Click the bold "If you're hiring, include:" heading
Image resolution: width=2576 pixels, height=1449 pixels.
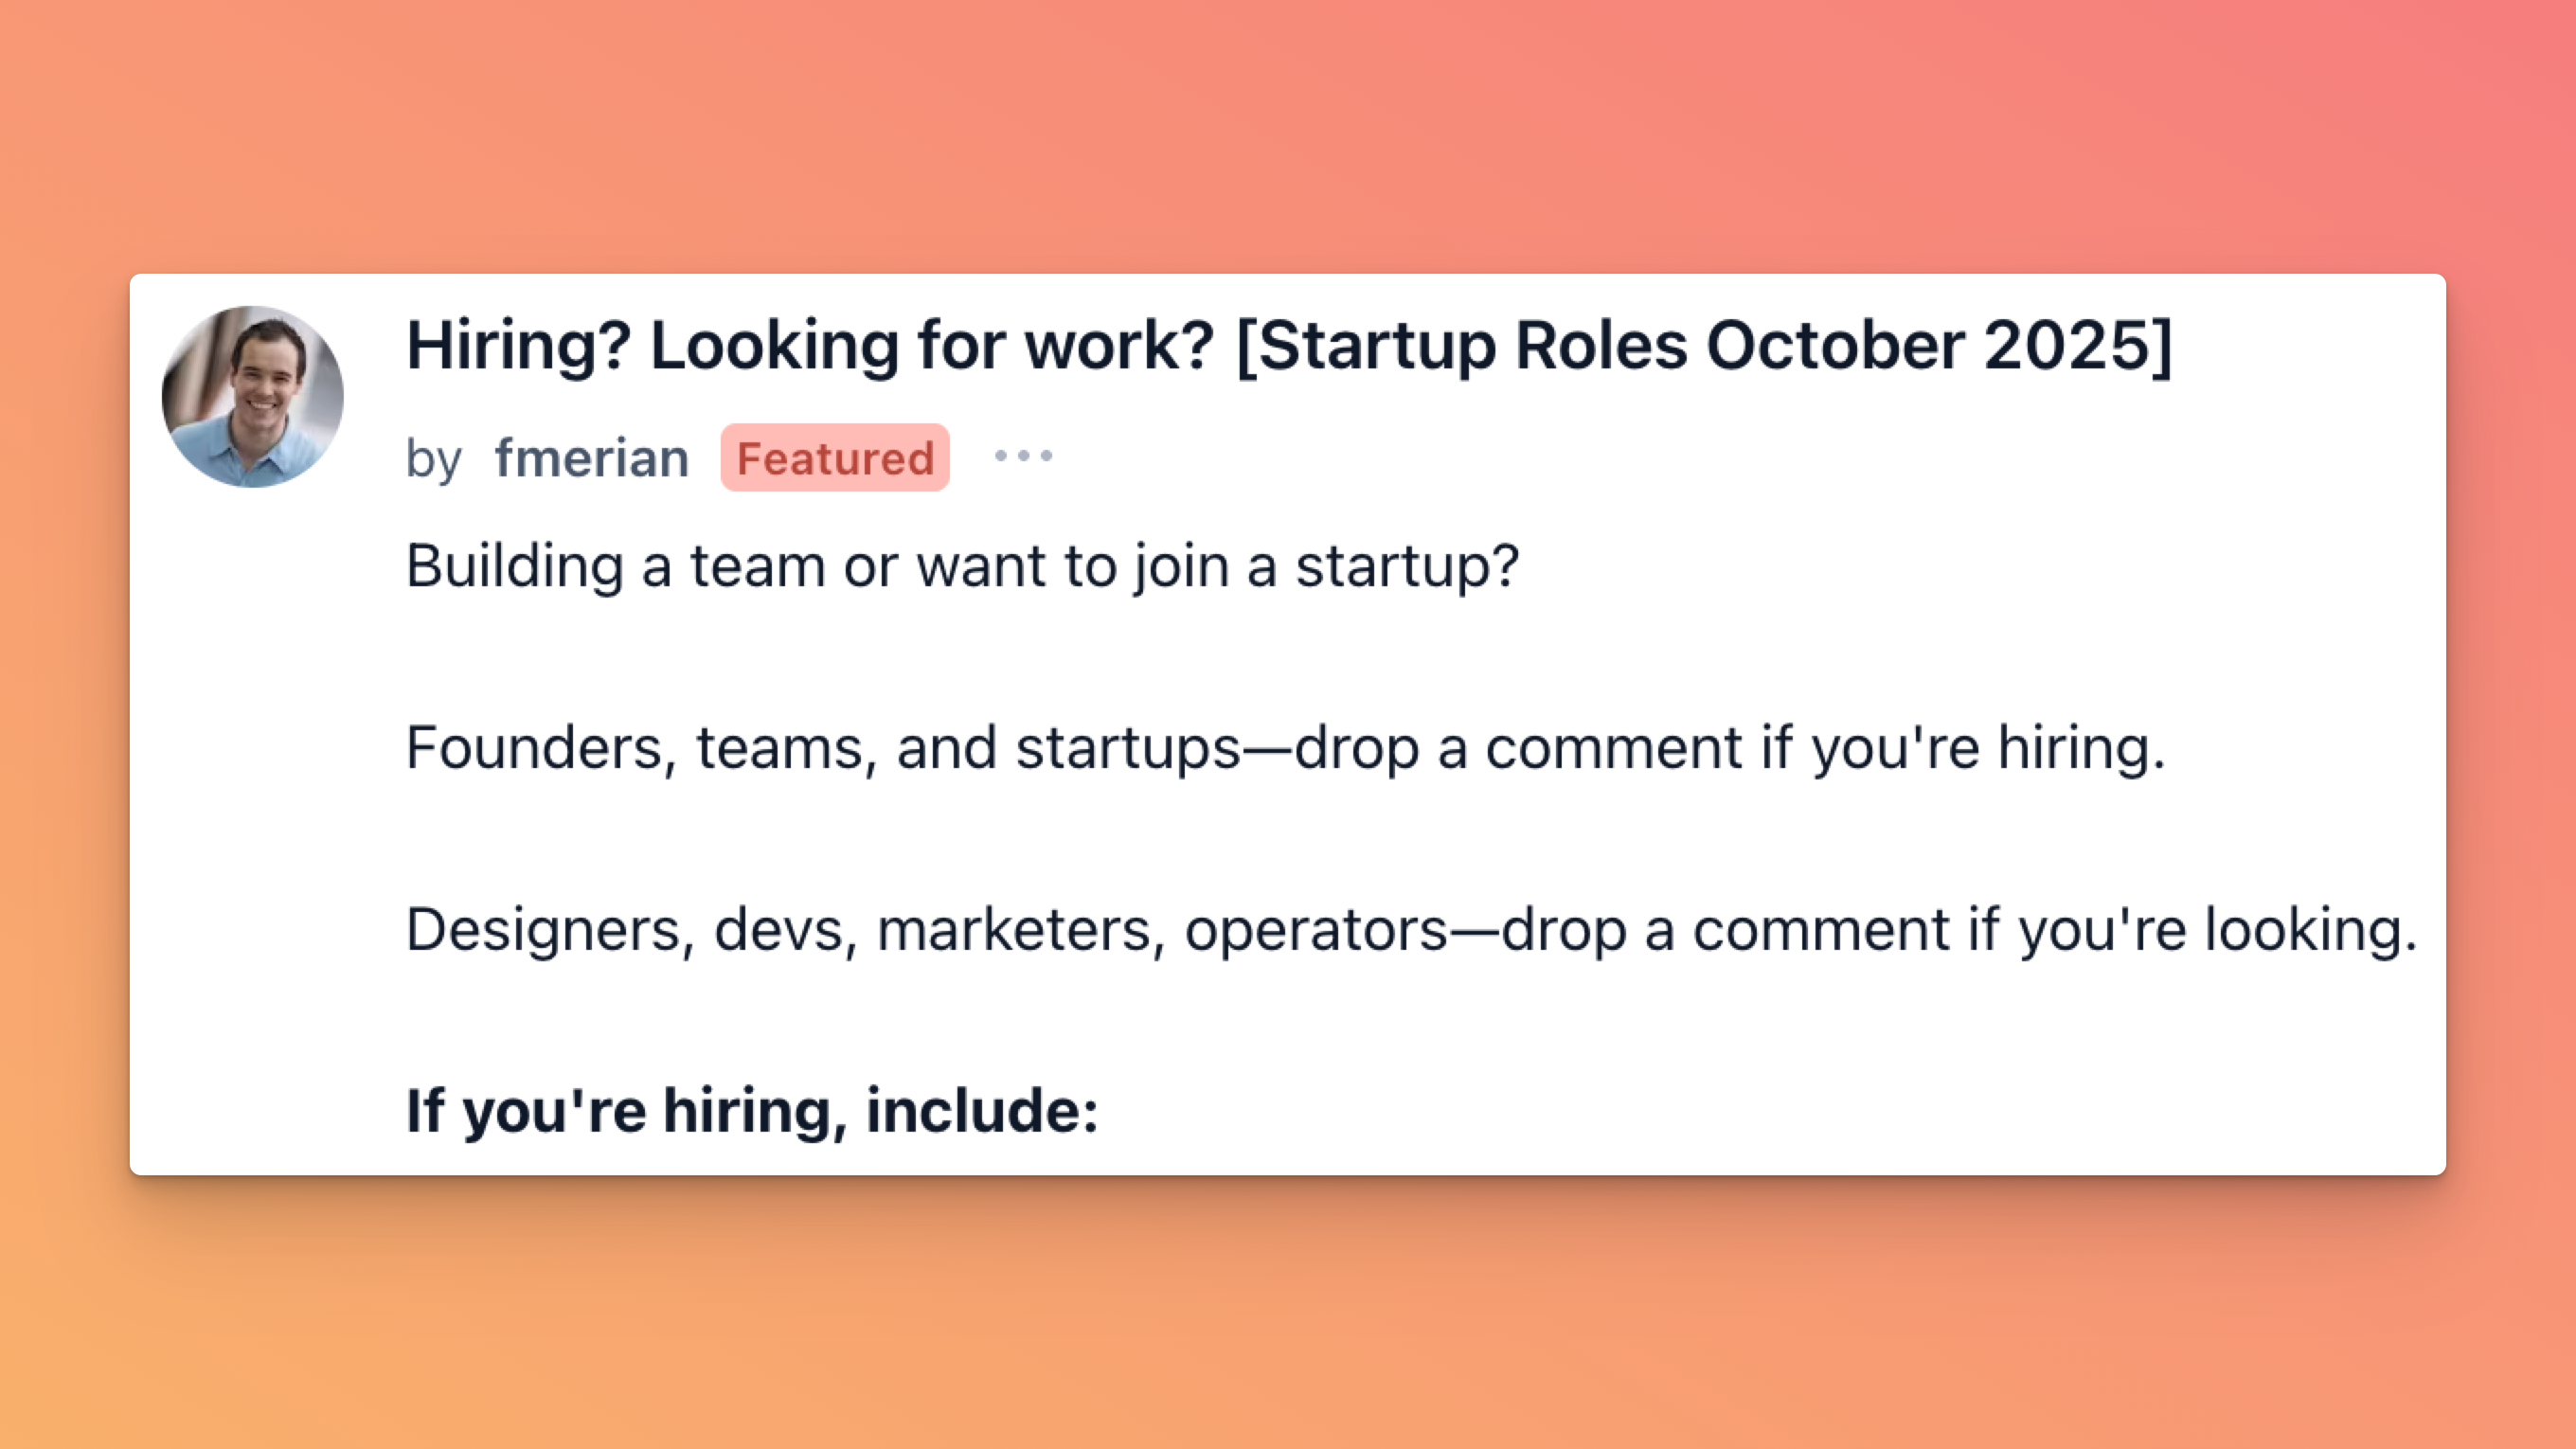coord(752,1111)
